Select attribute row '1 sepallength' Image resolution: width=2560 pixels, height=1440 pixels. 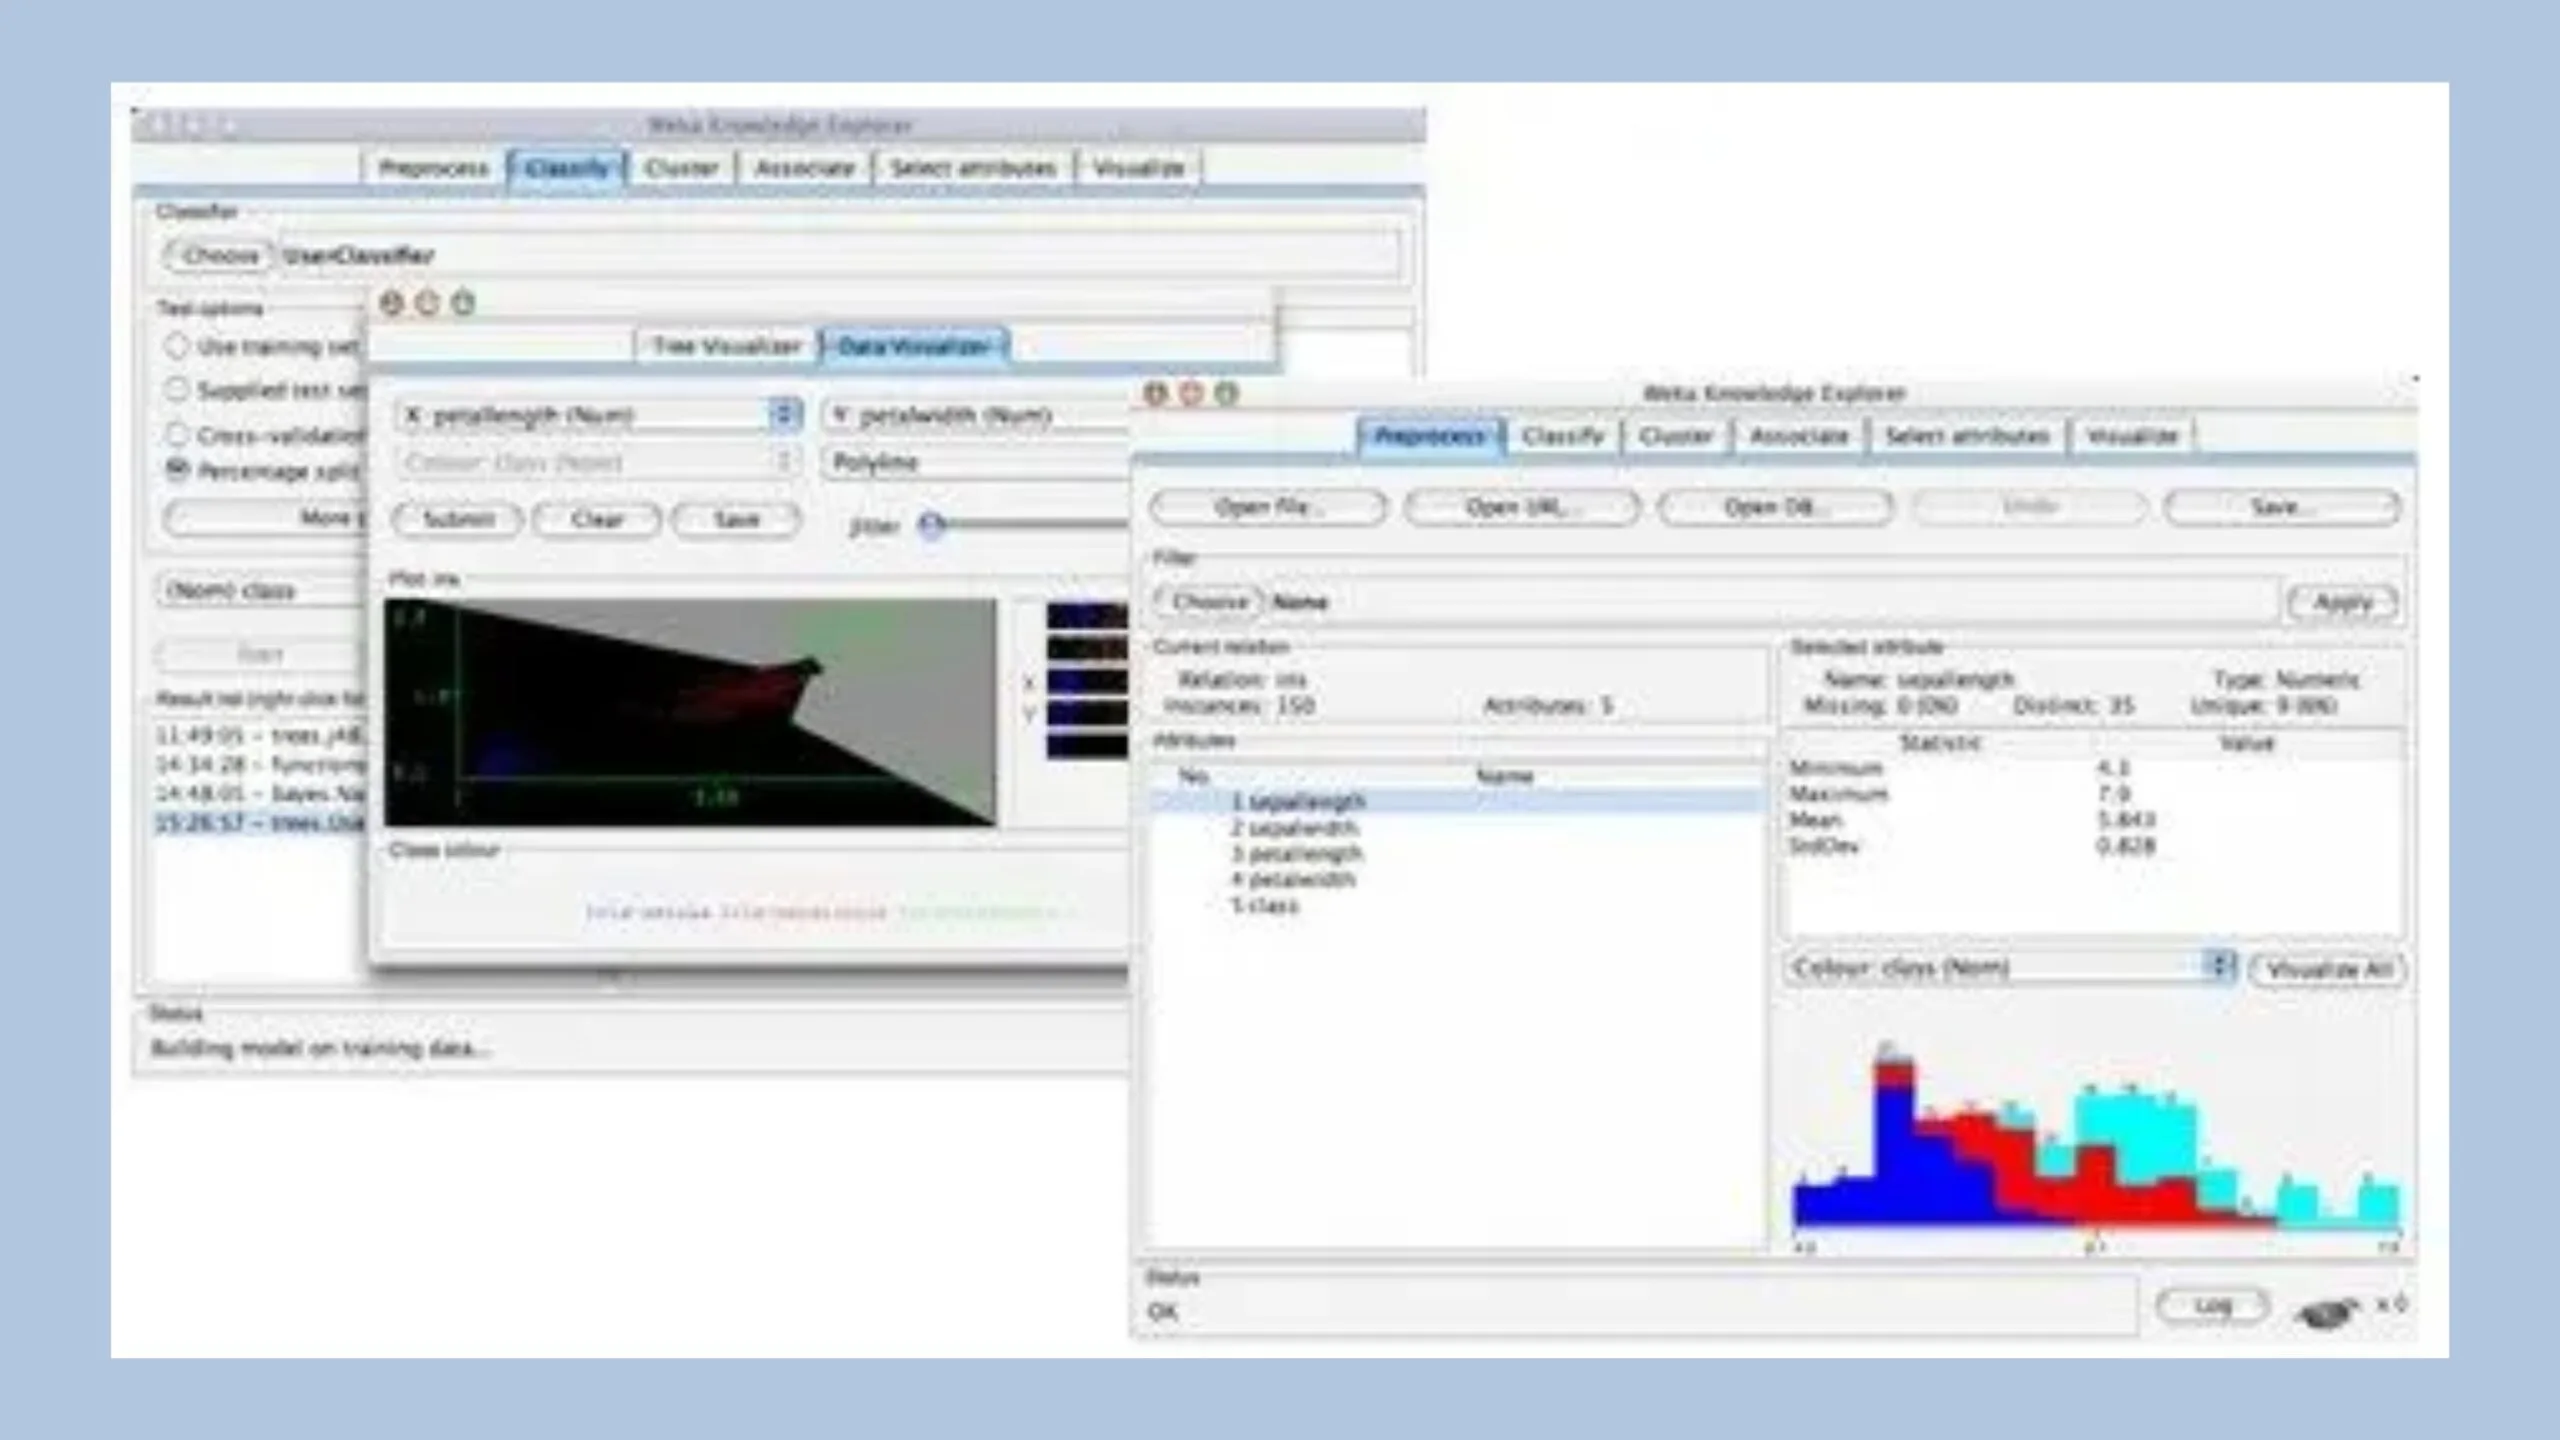1458,802
